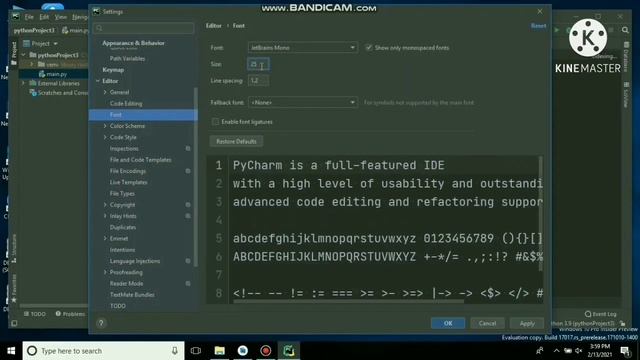
Task: Click the Size input field
Action: point(258,64)
